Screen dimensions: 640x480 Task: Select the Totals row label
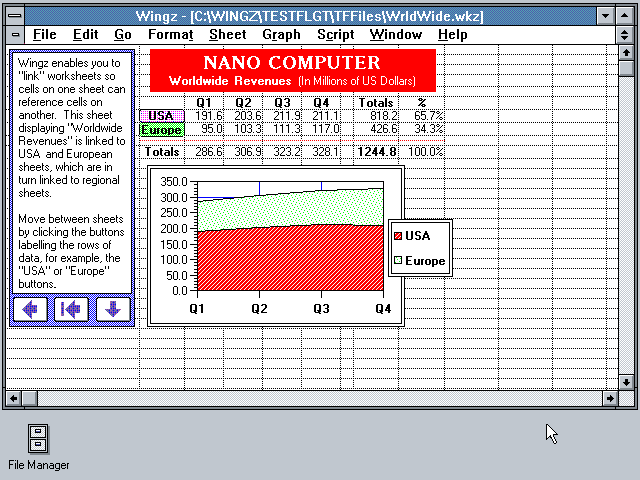[162, 152]
